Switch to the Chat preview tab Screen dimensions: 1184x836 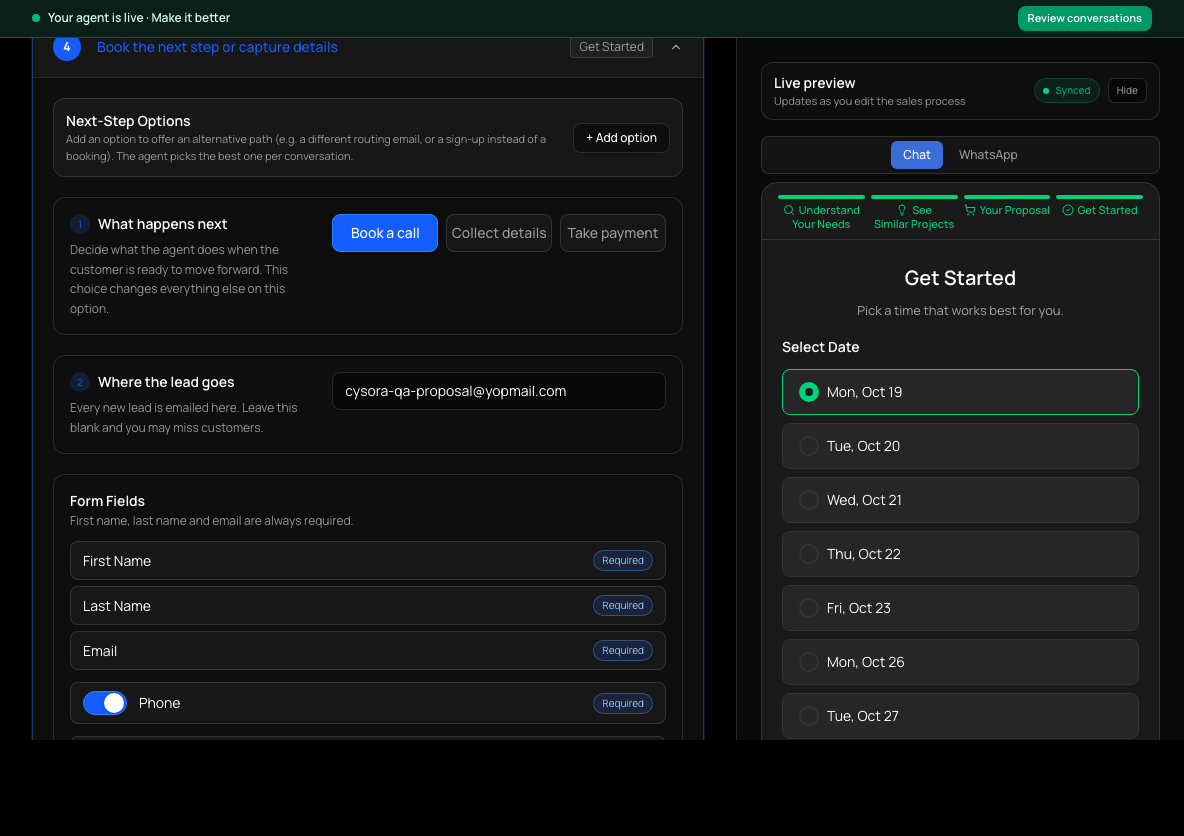[917, 155]
